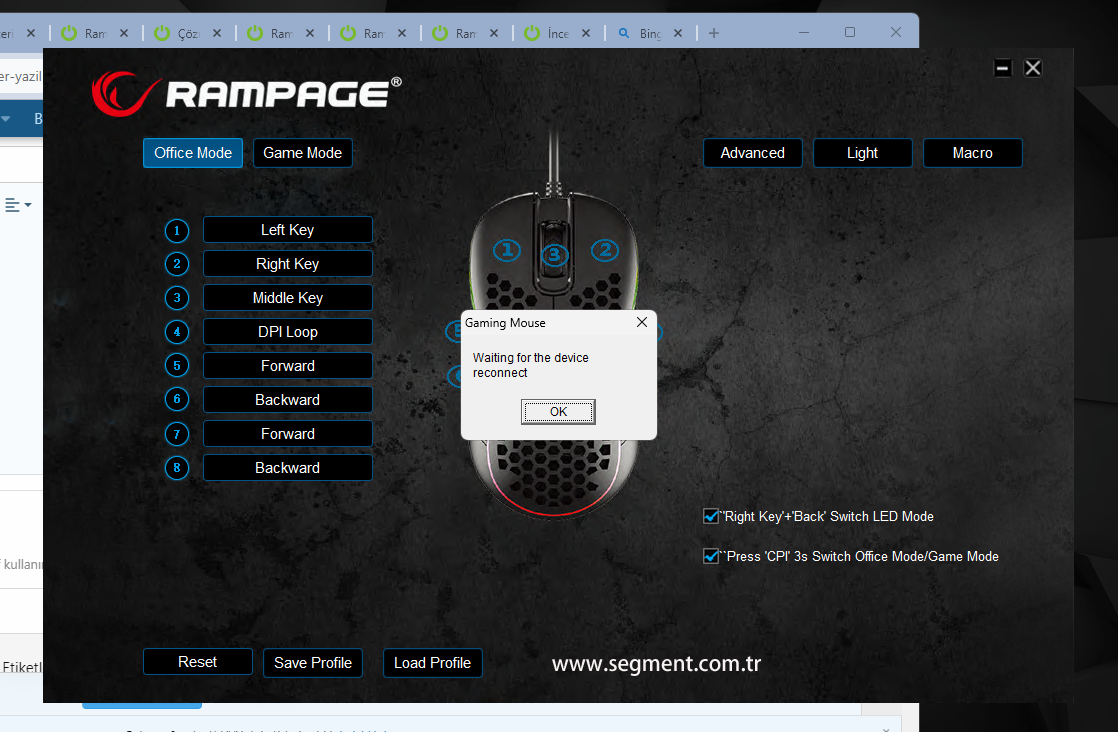Click the numbered circle 4 icon beside DPI Loop
This screenshot has width=1118, height=732.
click(177, 332)
